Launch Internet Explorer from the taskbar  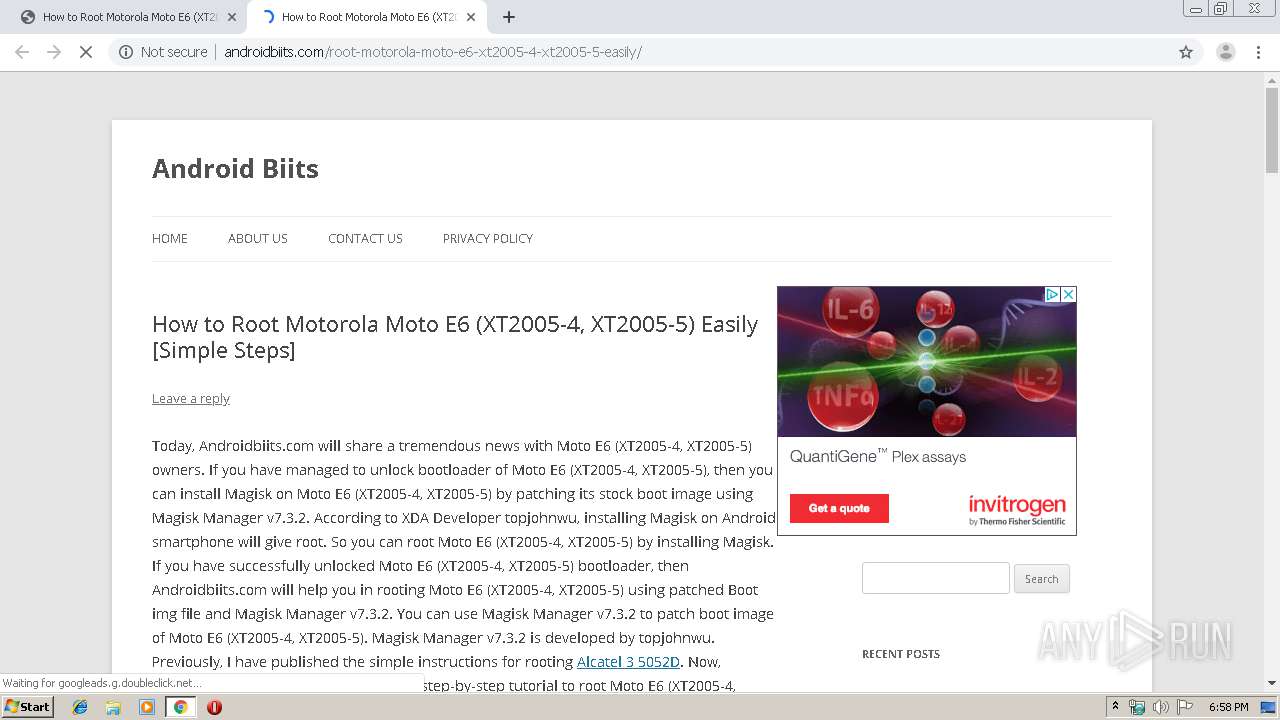(x=80, y=707)
